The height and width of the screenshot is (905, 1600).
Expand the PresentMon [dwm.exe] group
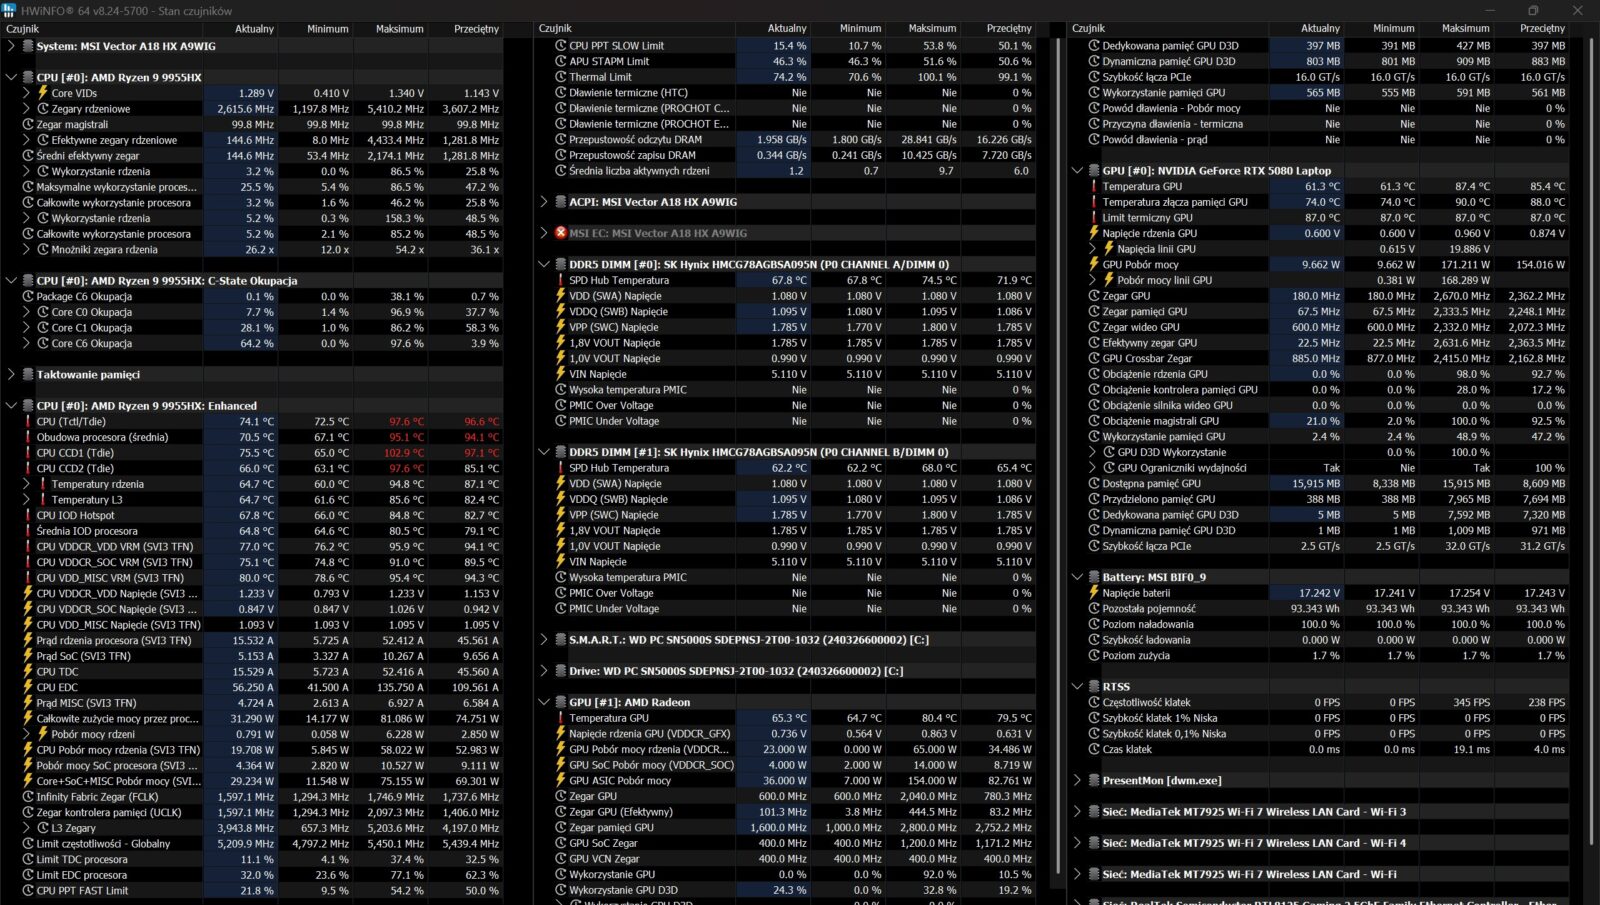click(x=1077, y=781)
